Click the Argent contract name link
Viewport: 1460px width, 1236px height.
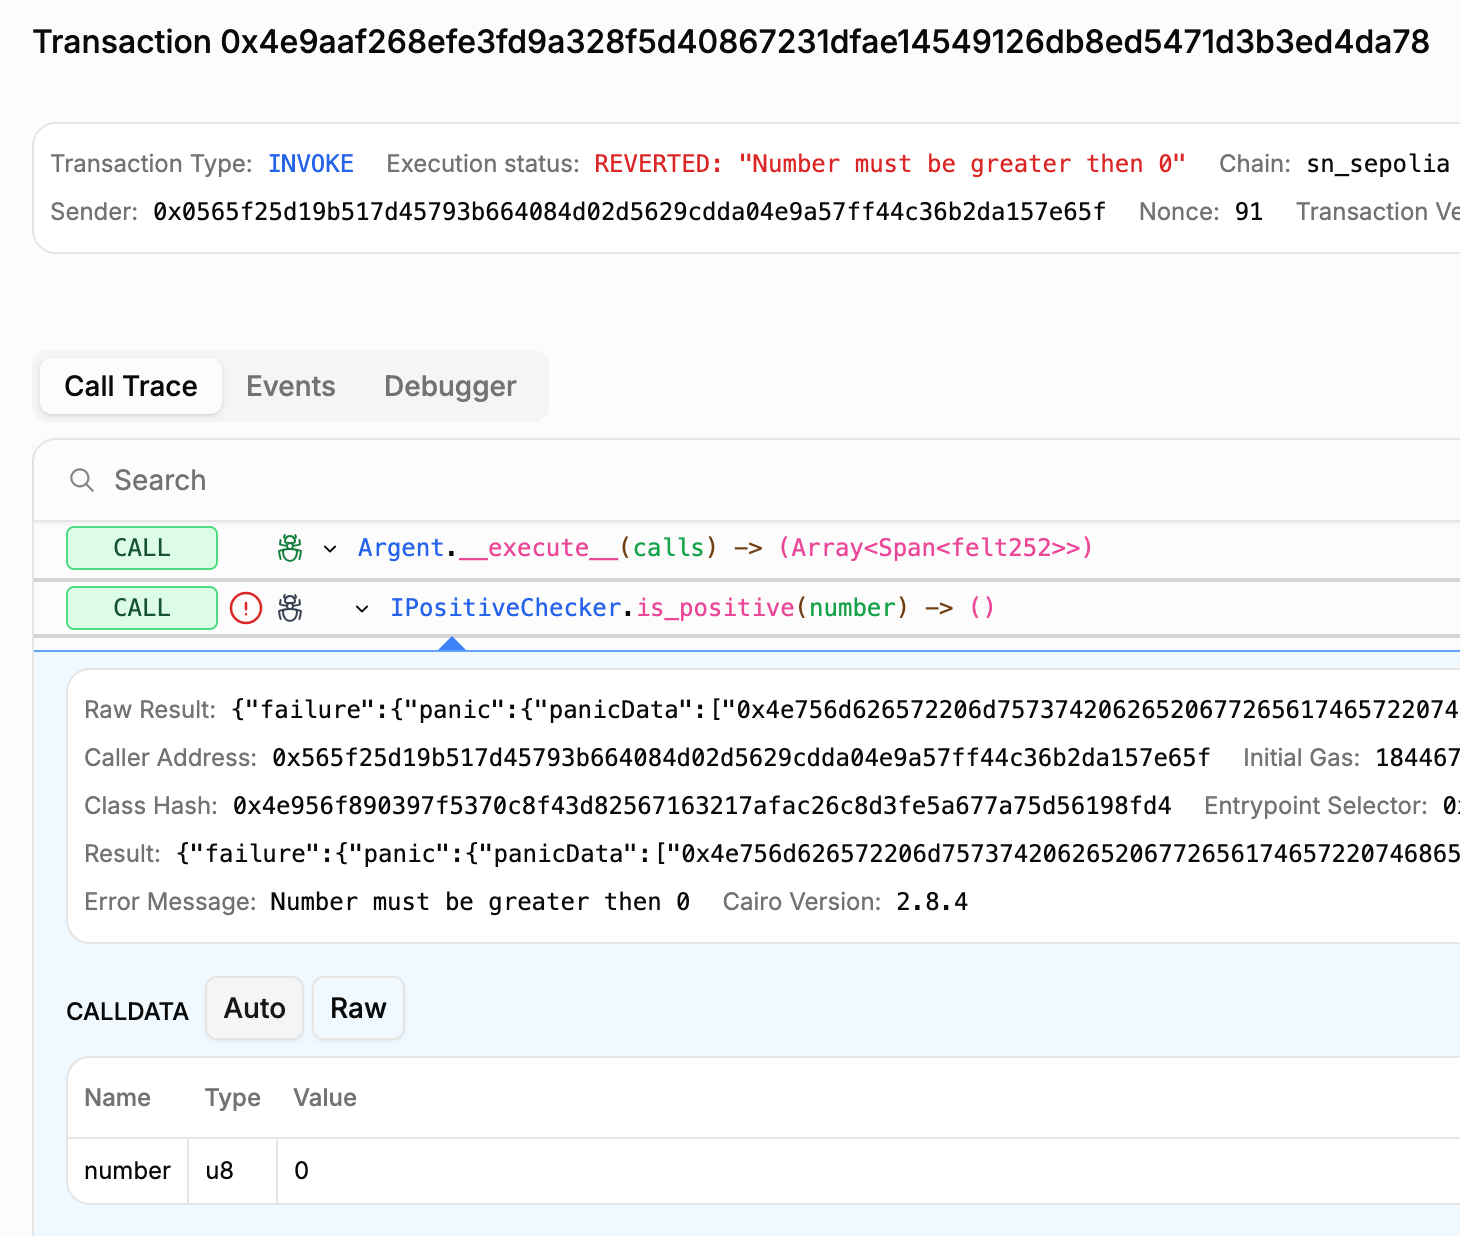coord(400,548)
